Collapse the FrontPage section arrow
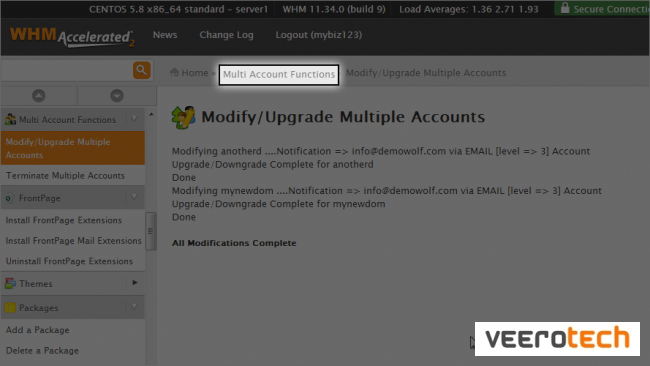650x366 pixels. (x=134, y=197)
